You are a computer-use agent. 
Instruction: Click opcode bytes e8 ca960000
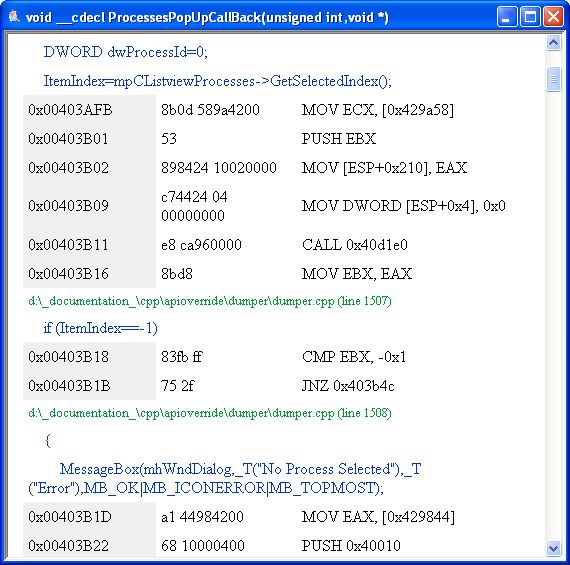pyautogui.click(x=201, y=245)
